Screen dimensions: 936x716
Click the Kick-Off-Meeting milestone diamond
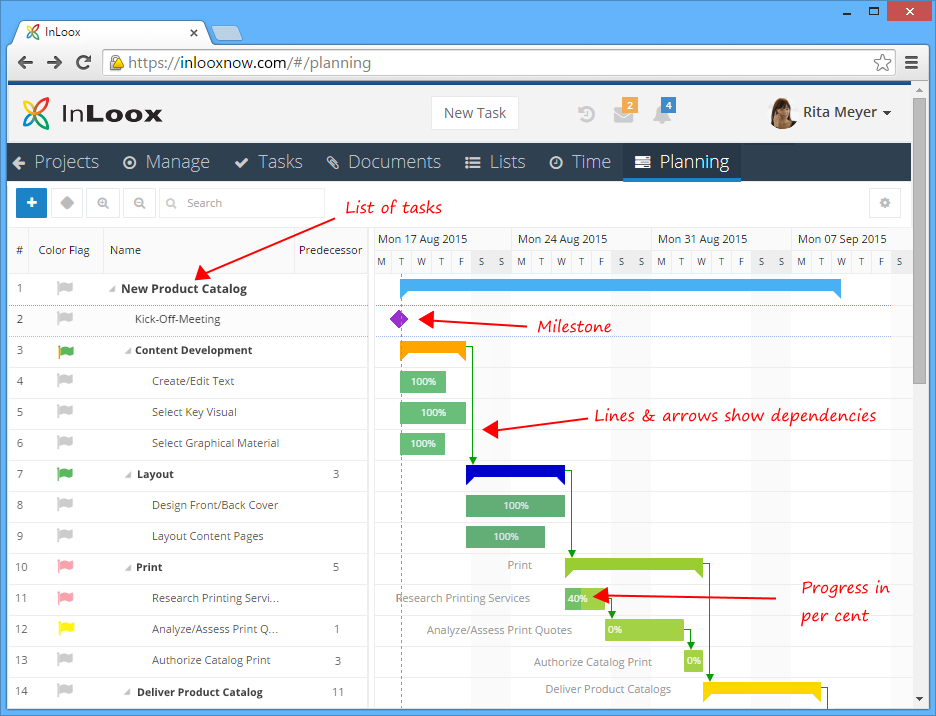[399, 319]
